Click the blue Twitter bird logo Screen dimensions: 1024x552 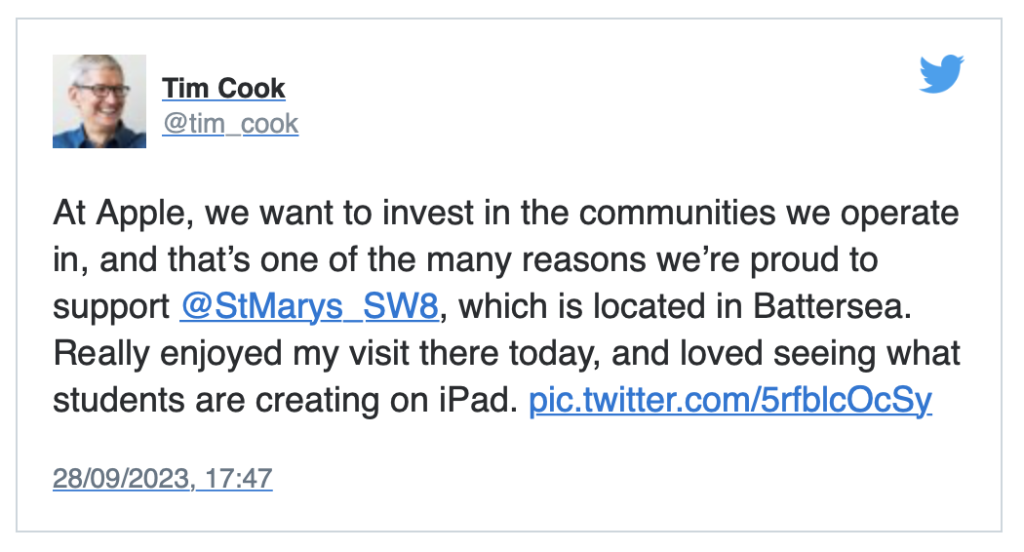pyautogui.click(x=941, y=74)
